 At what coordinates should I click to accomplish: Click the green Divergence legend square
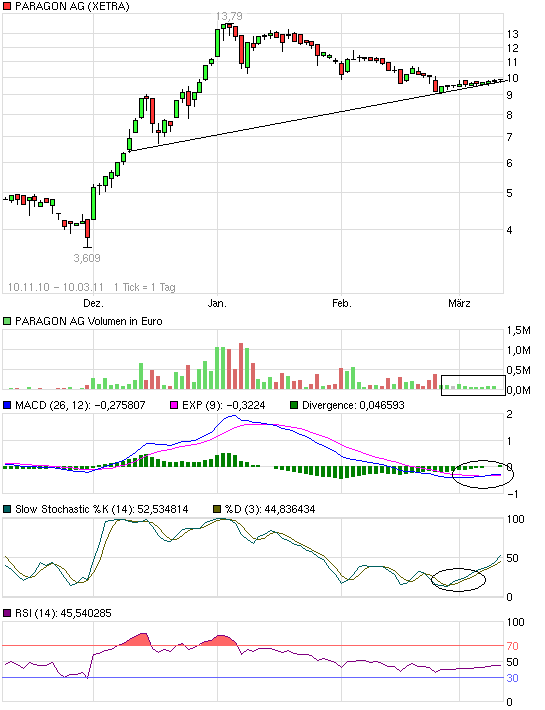tap(294, 405)
